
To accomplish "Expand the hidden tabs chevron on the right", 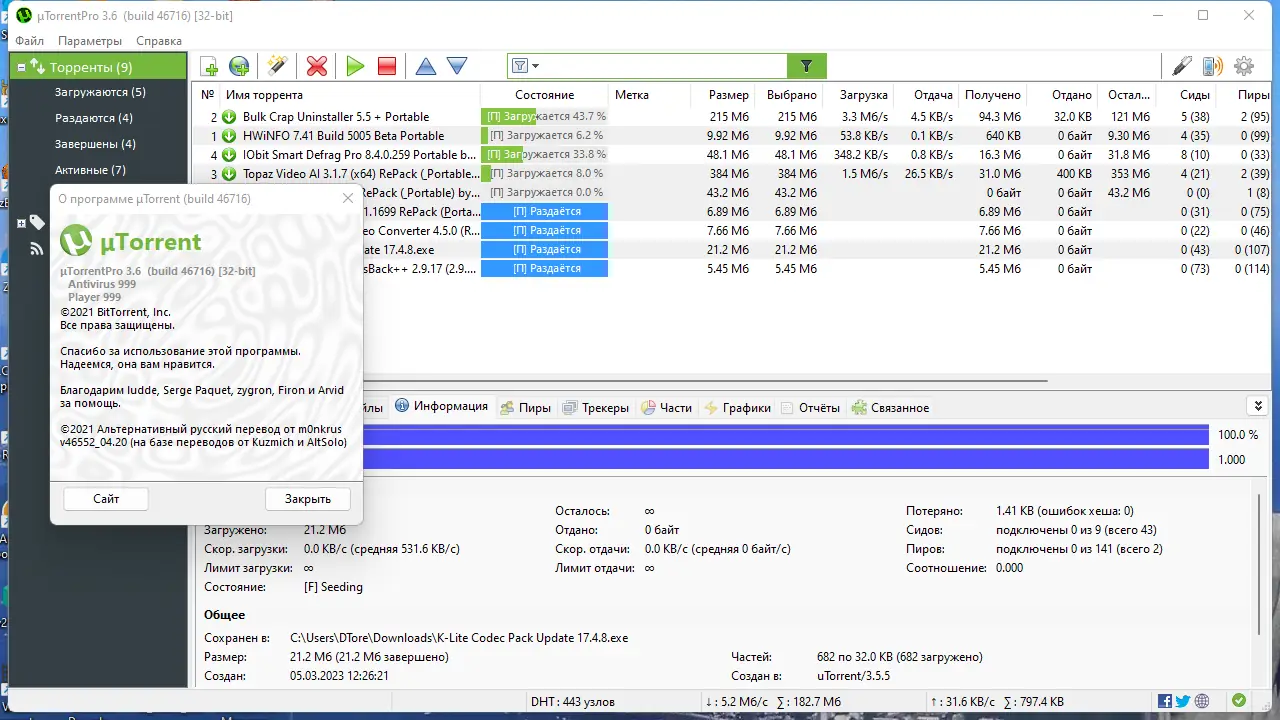I will click(x=1258, y=405).
